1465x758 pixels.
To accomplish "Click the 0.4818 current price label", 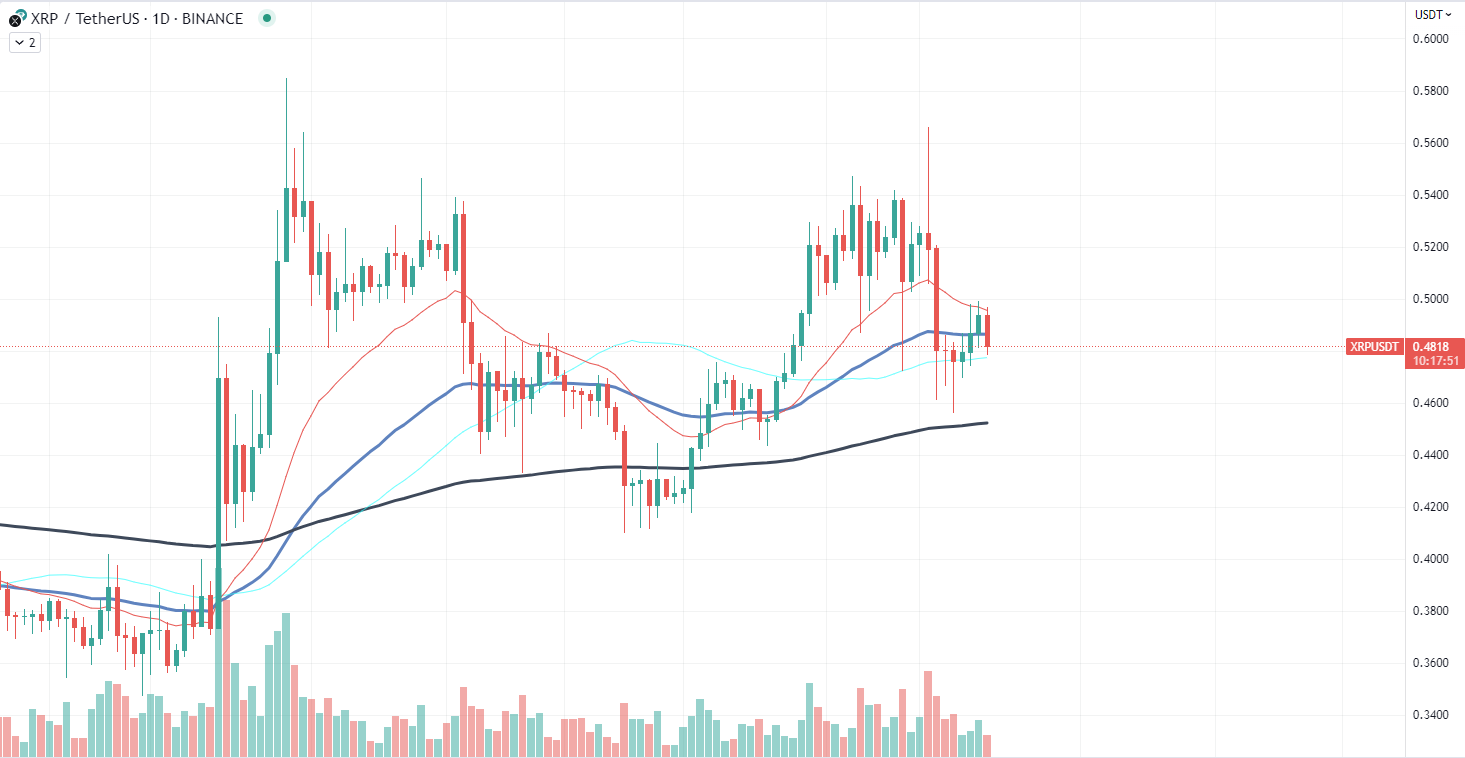I will [1435, 346].
